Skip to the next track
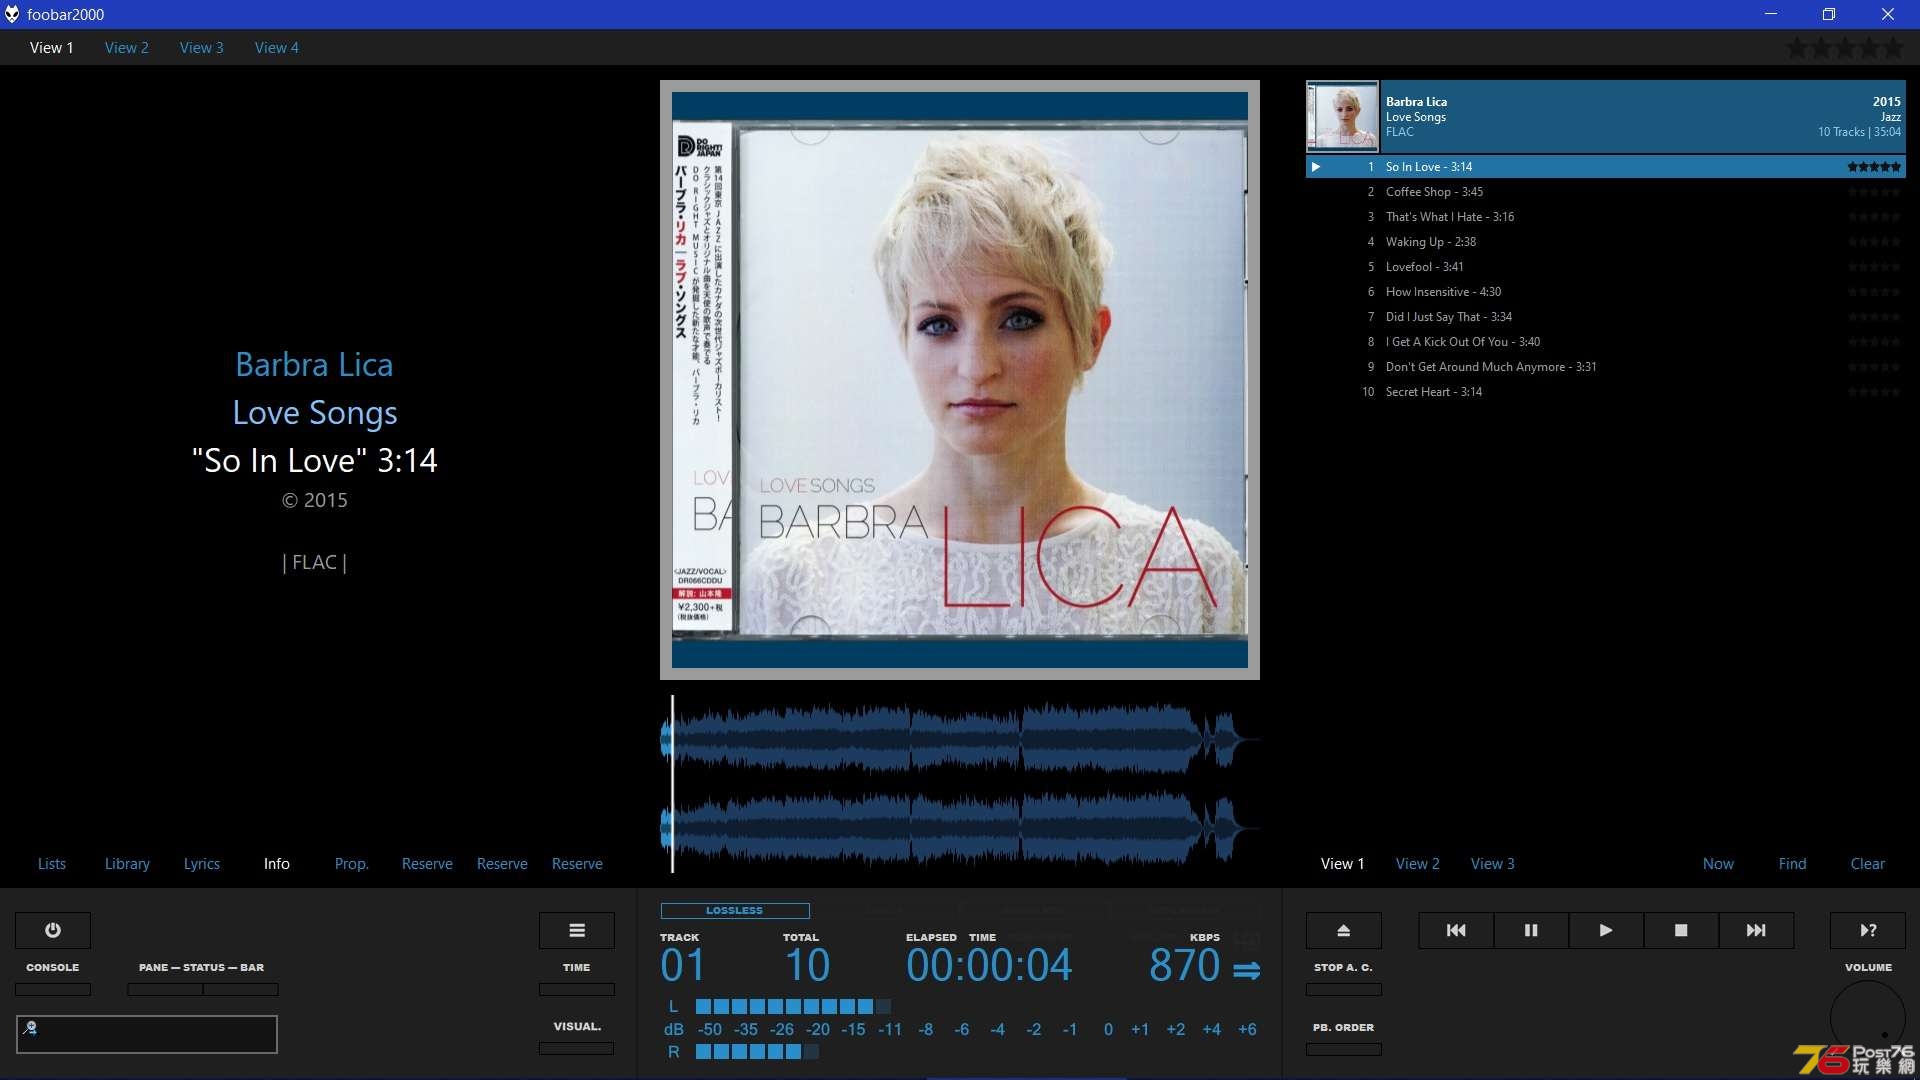 click(x=1756, y=930)
